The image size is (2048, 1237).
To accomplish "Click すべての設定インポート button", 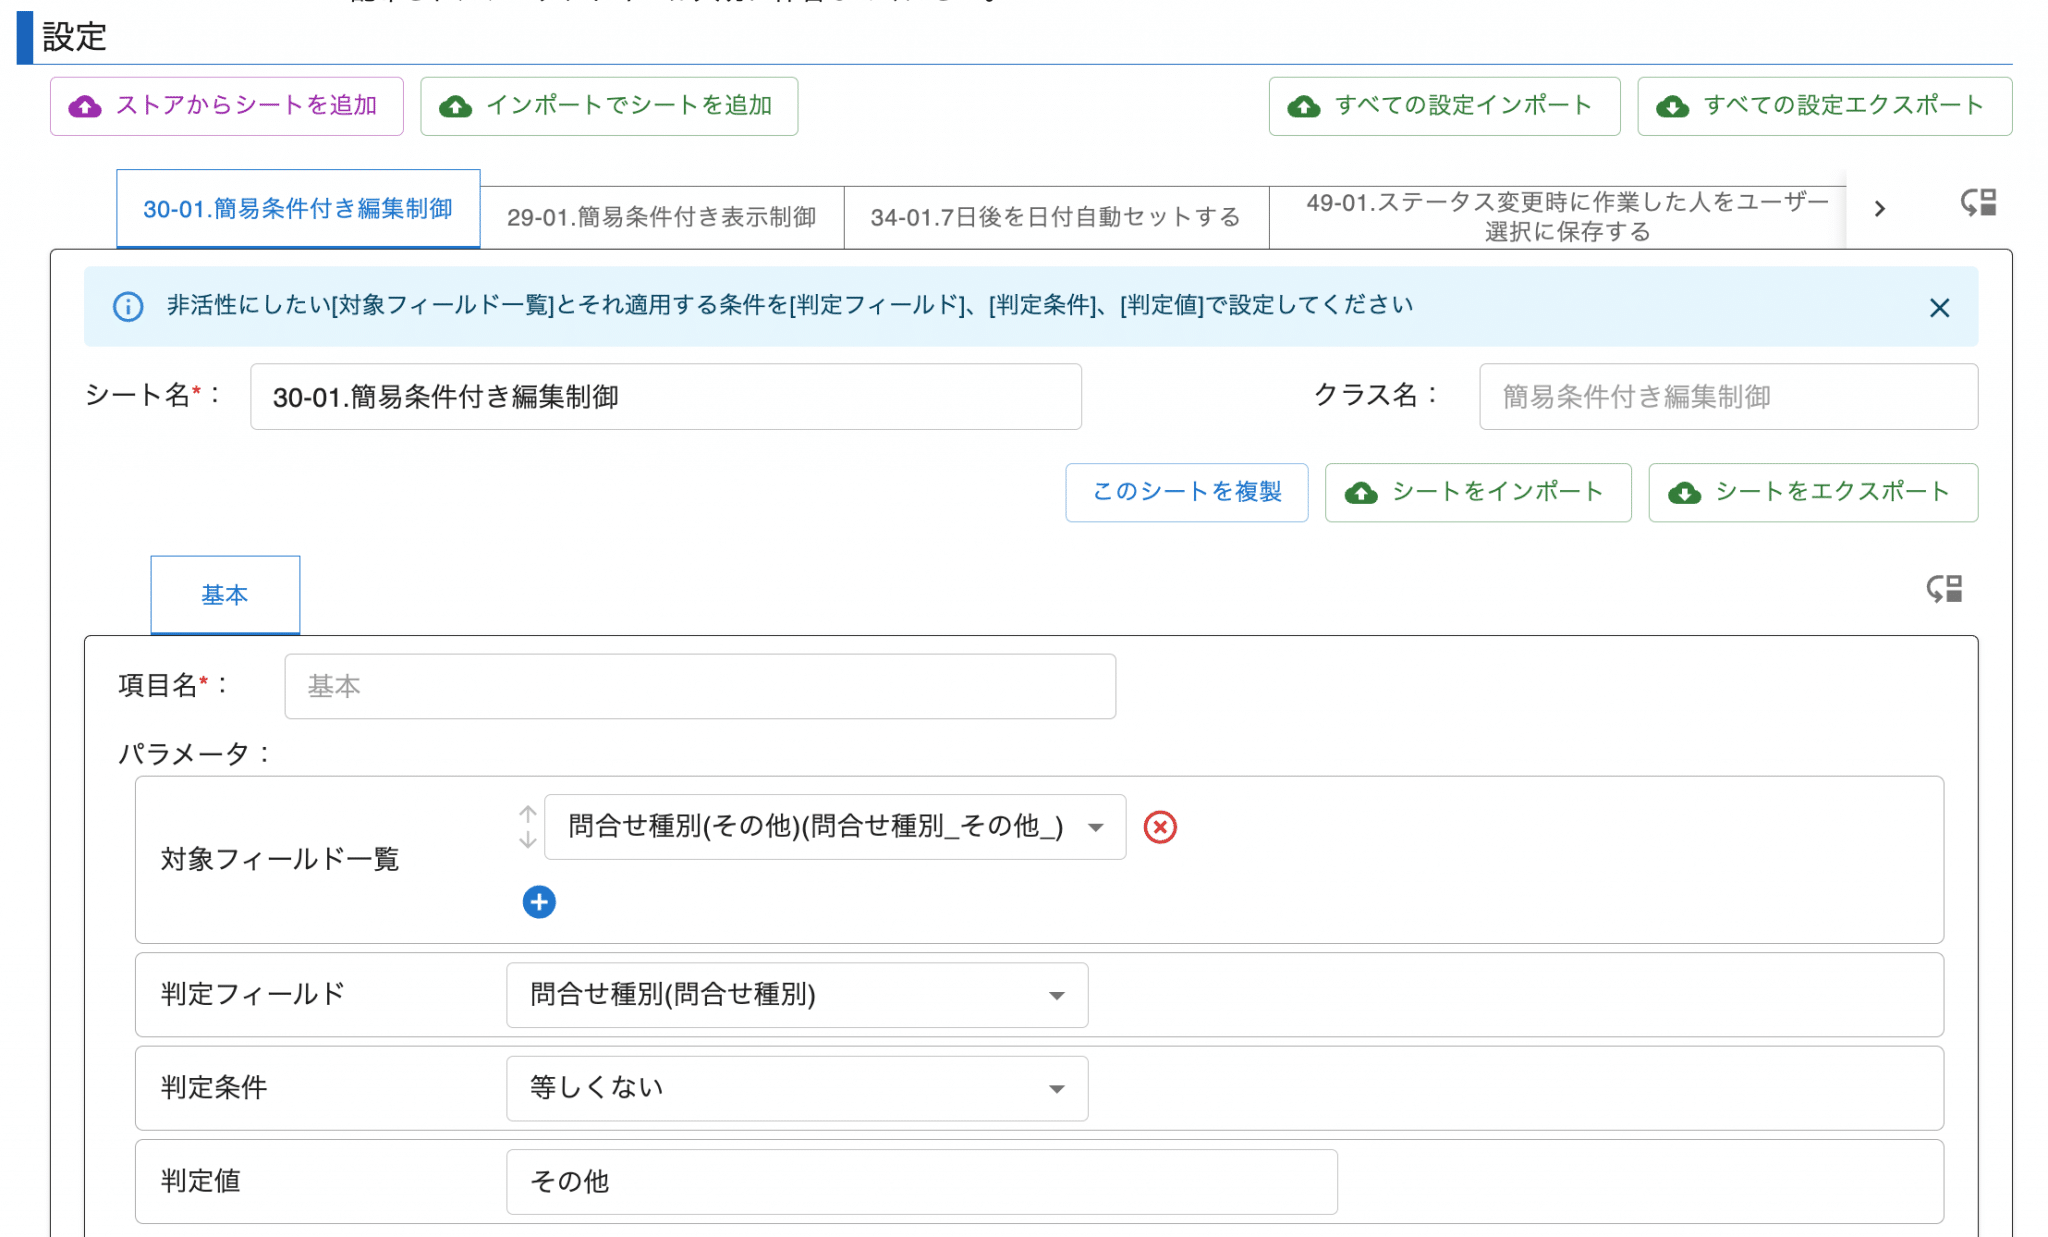I will click(x=1444, y=106).
